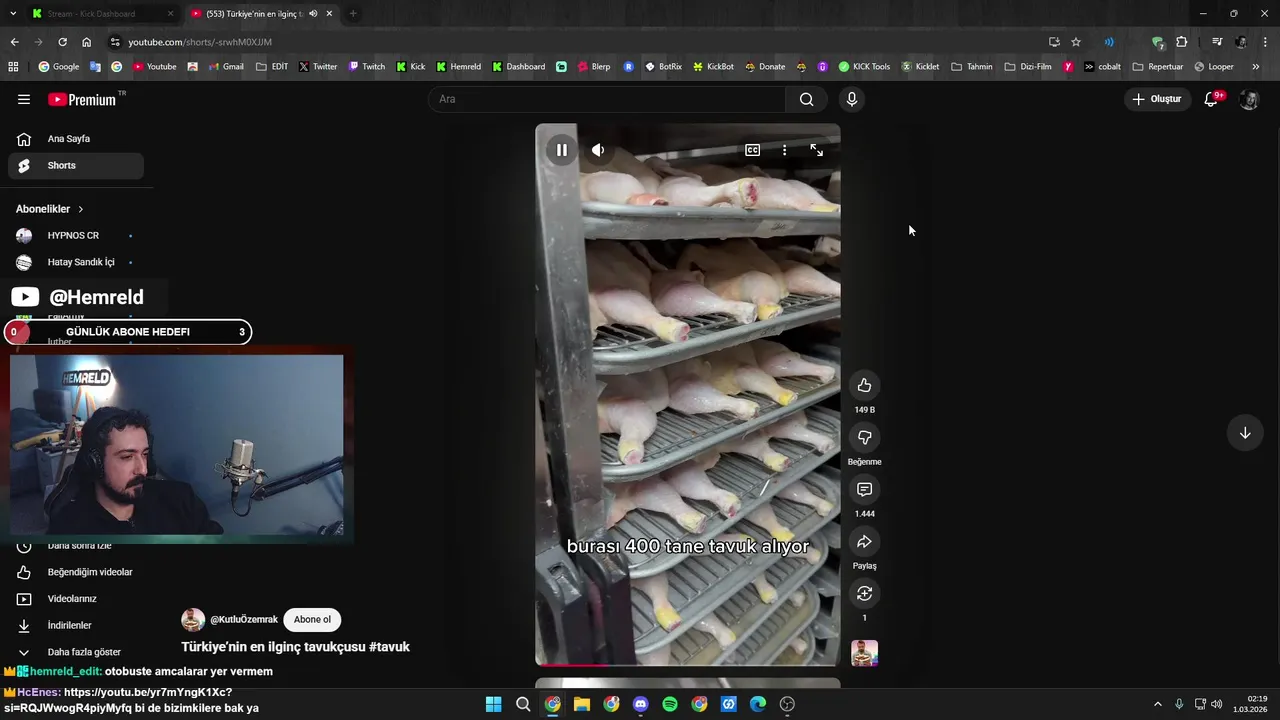Start voice search with the microphone

tap(851, 99)
